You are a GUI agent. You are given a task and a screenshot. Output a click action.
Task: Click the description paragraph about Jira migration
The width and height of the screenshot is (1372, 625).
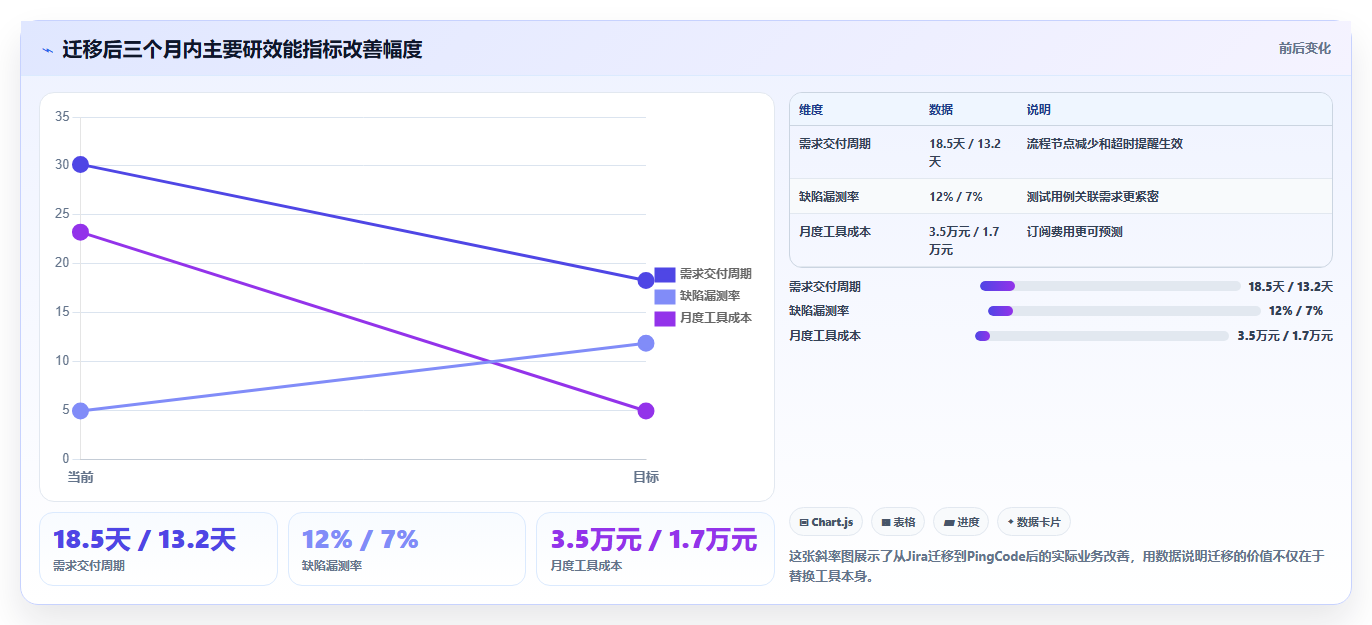pos(1060,565)
